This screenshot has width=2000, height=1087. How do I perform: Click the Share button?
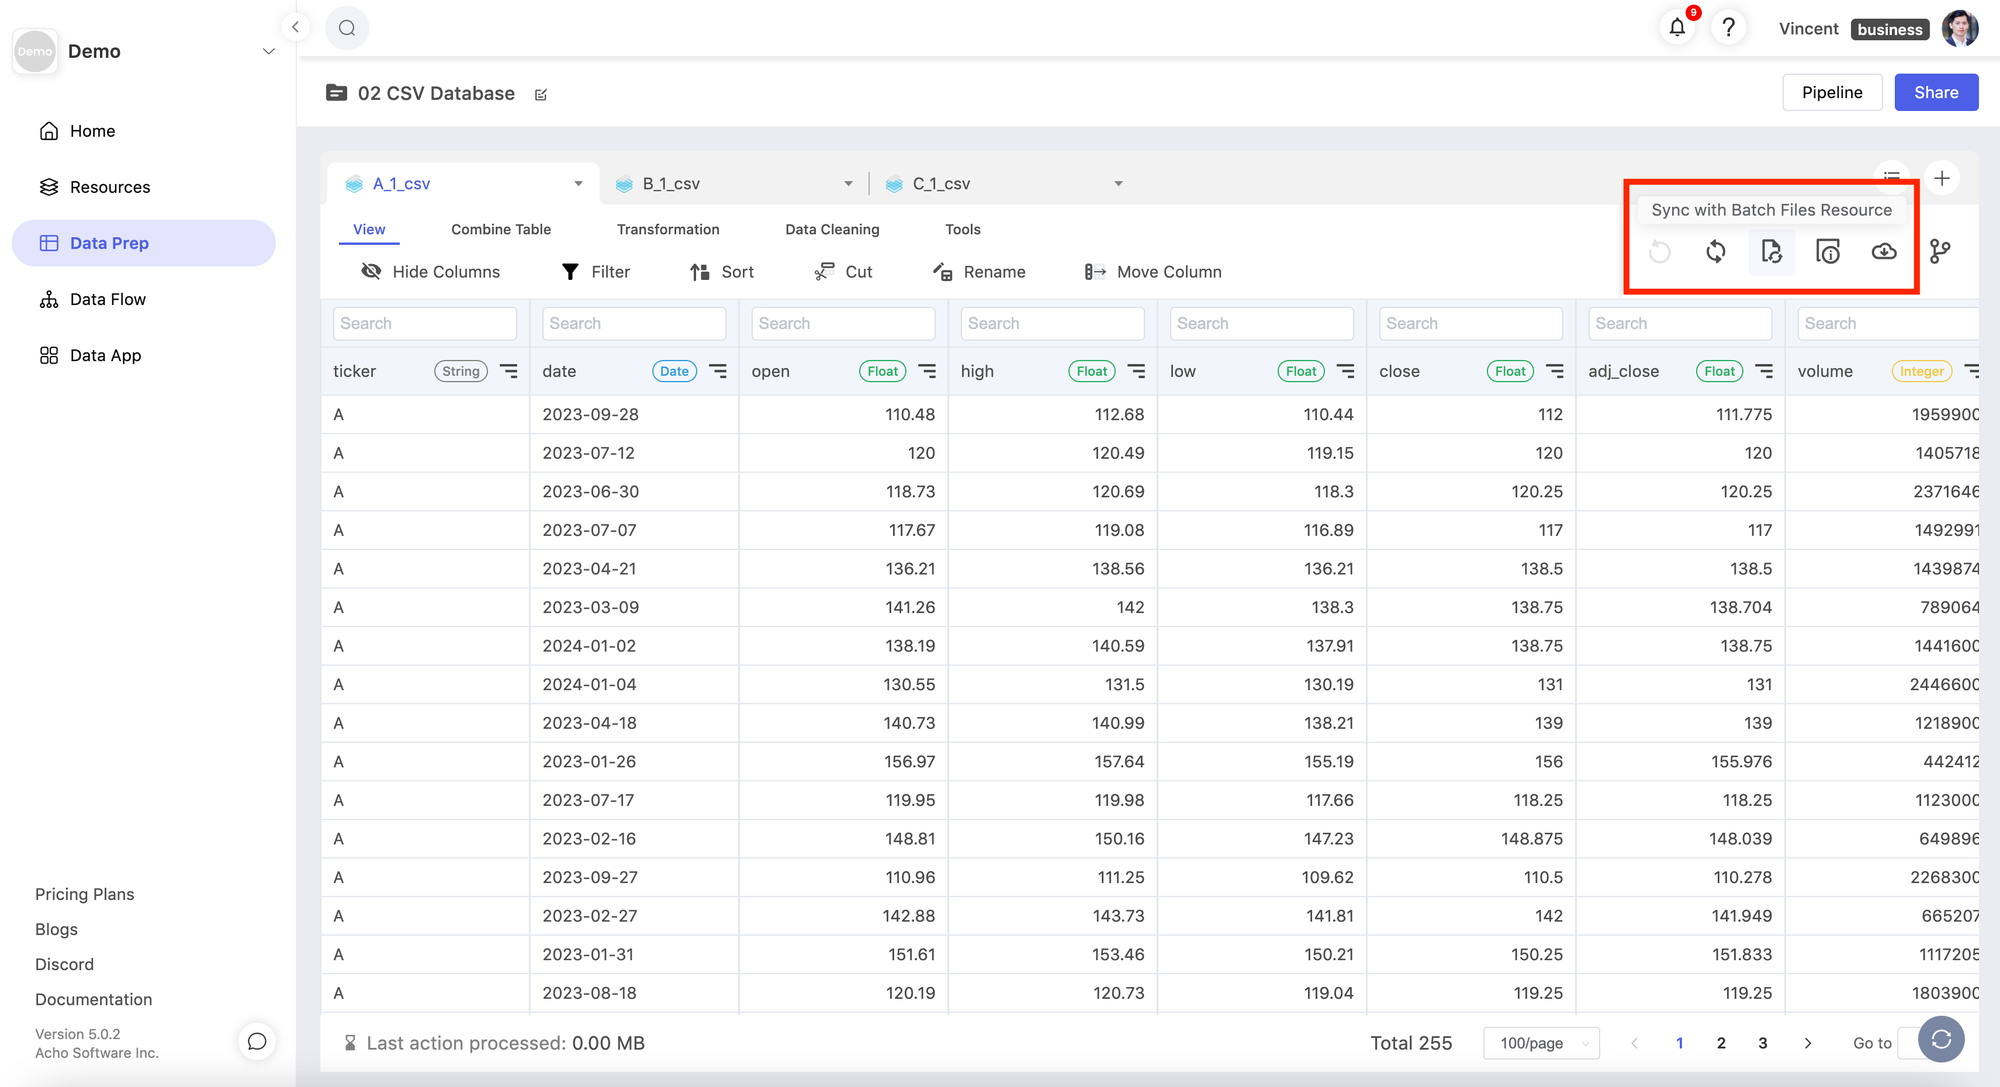1935,92
